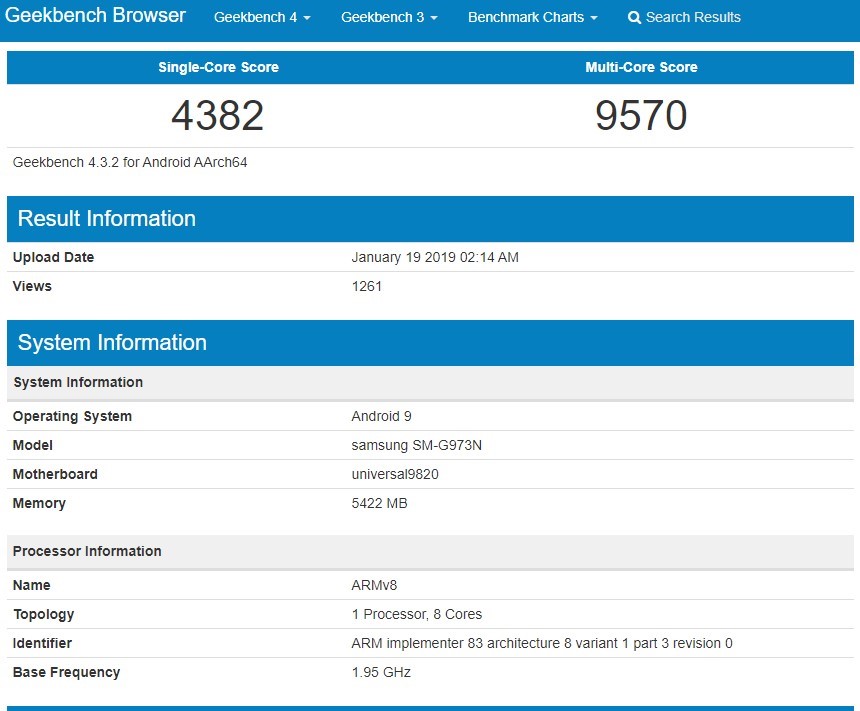Select the Android 9 value

381,416
